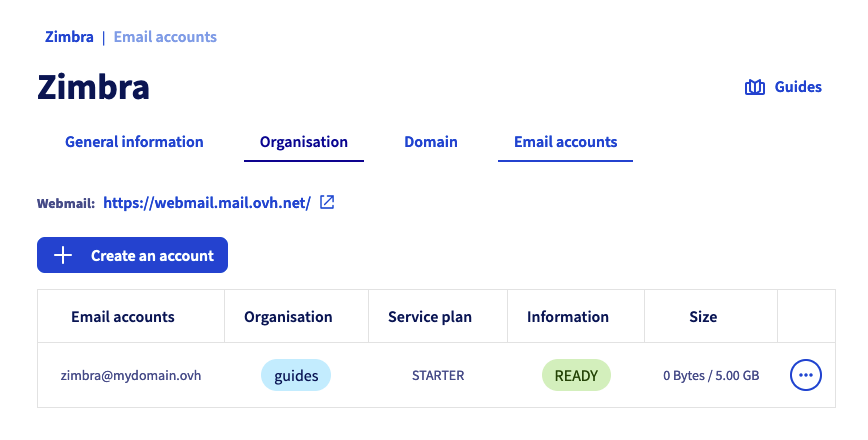The image size is (868, 440).
Task: Click the Guides link text
Action: (x=798, y=87)
